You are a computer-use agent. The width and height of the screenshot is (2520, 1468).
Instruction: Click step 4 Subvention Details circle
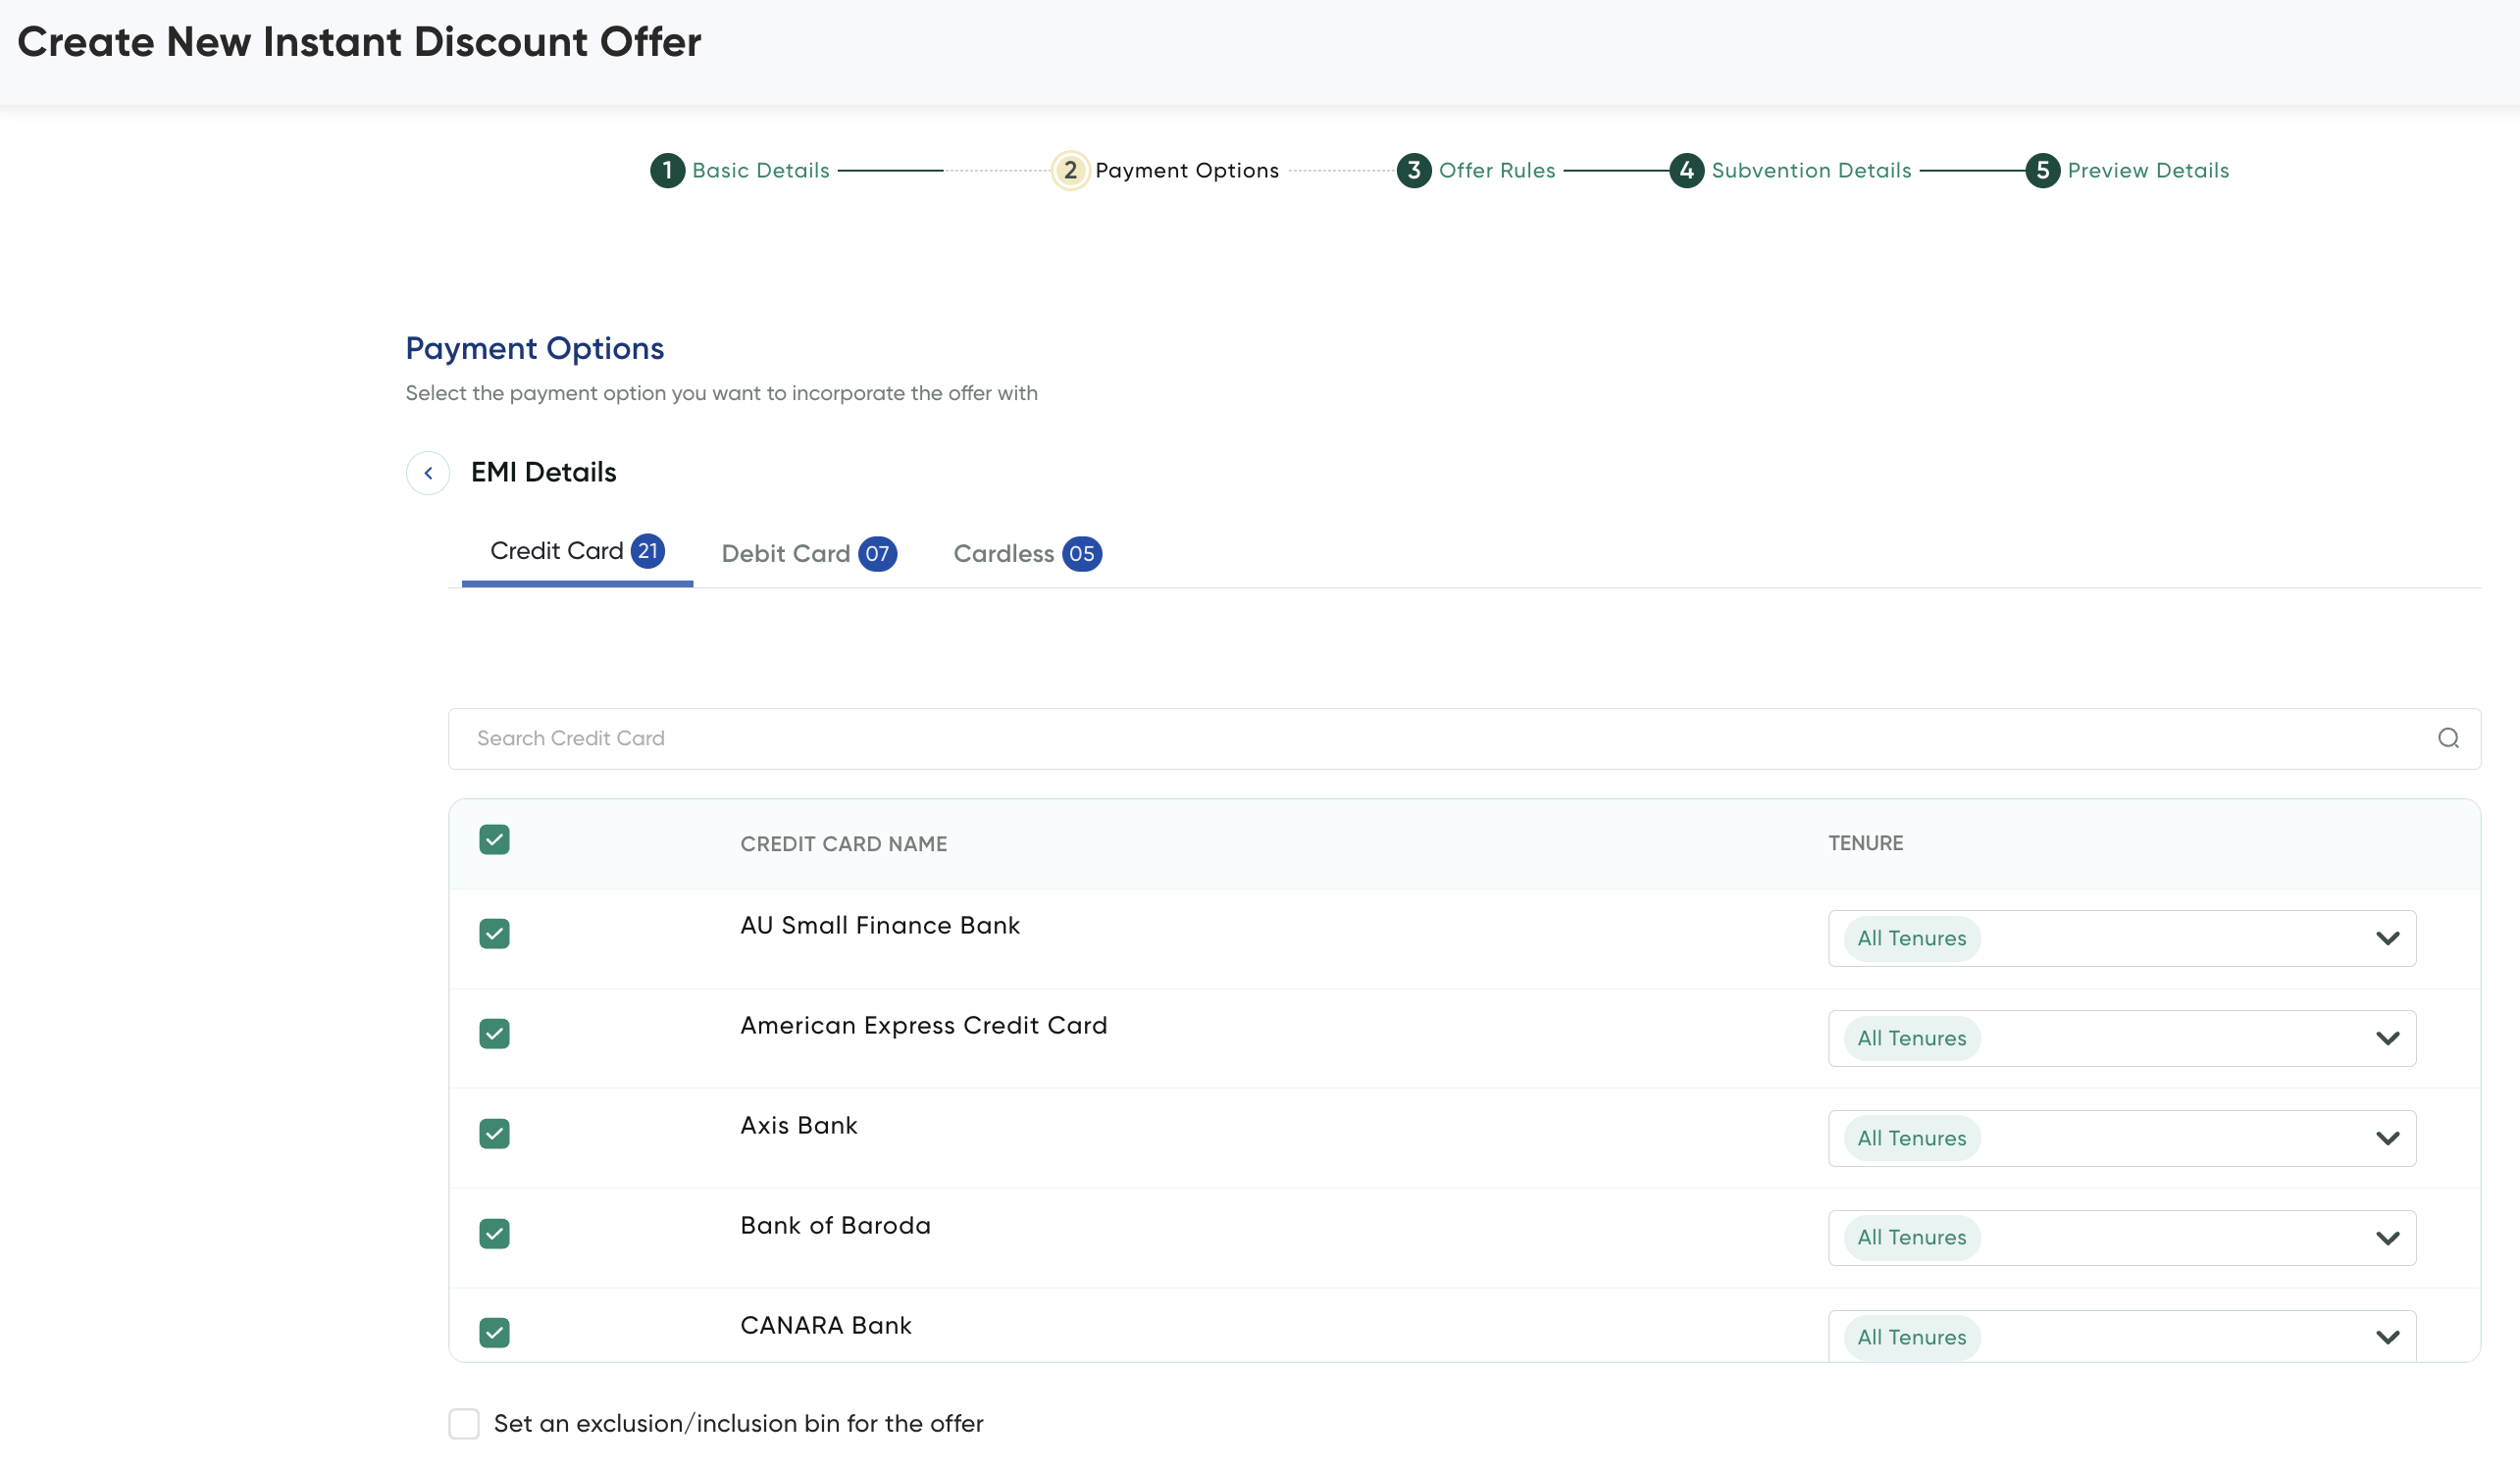1686,170
